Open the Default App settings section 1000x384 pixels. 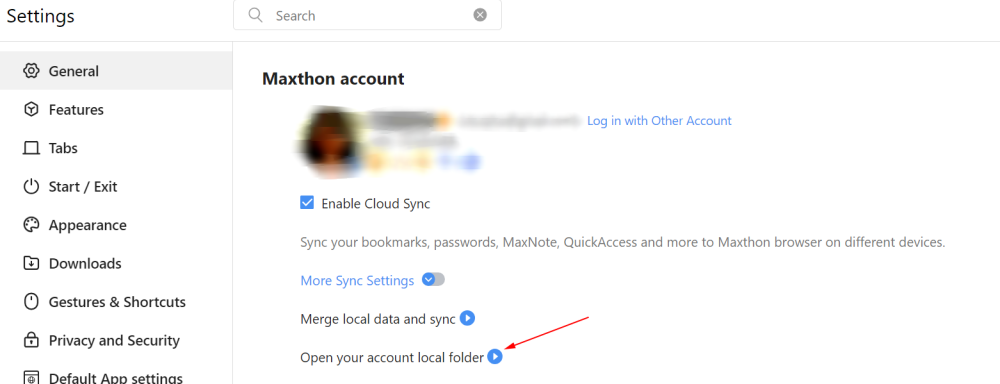(103, 378)
